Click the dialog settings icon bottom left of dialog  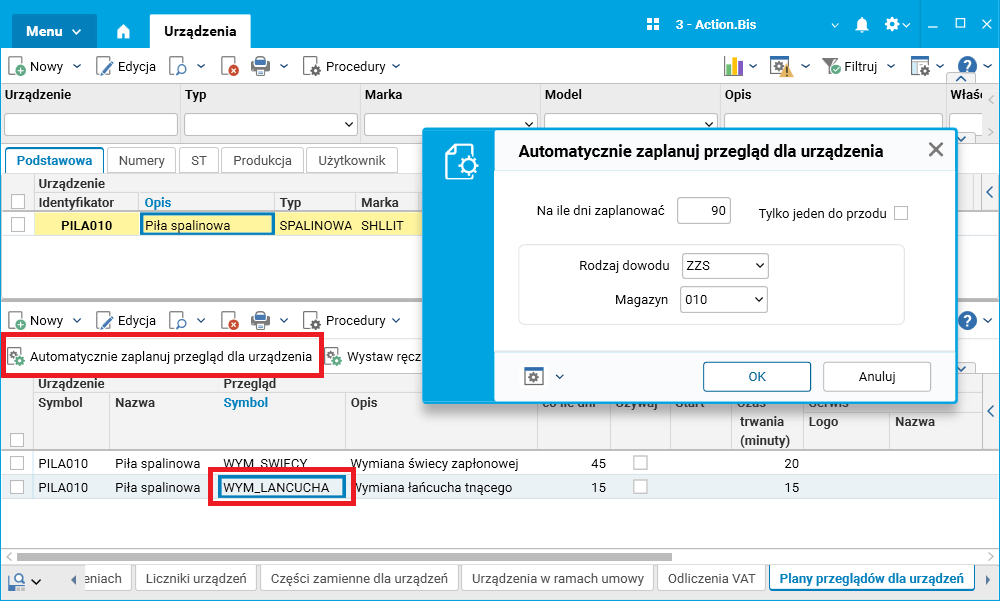[534, 376]
